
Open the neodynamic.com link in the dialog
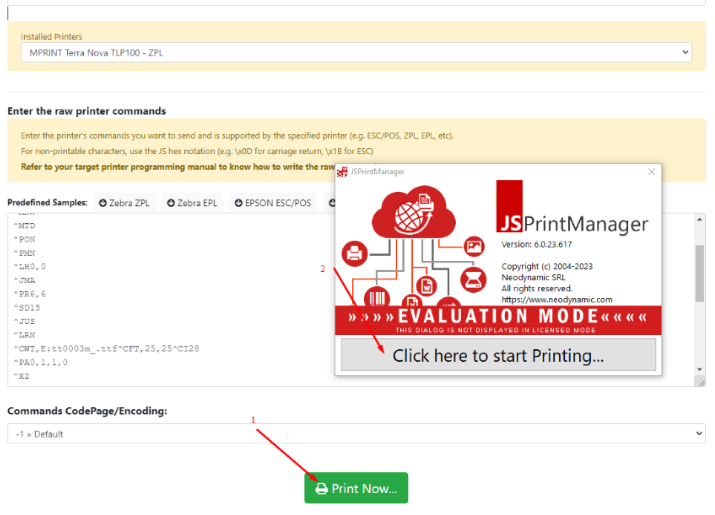point(556,299)
